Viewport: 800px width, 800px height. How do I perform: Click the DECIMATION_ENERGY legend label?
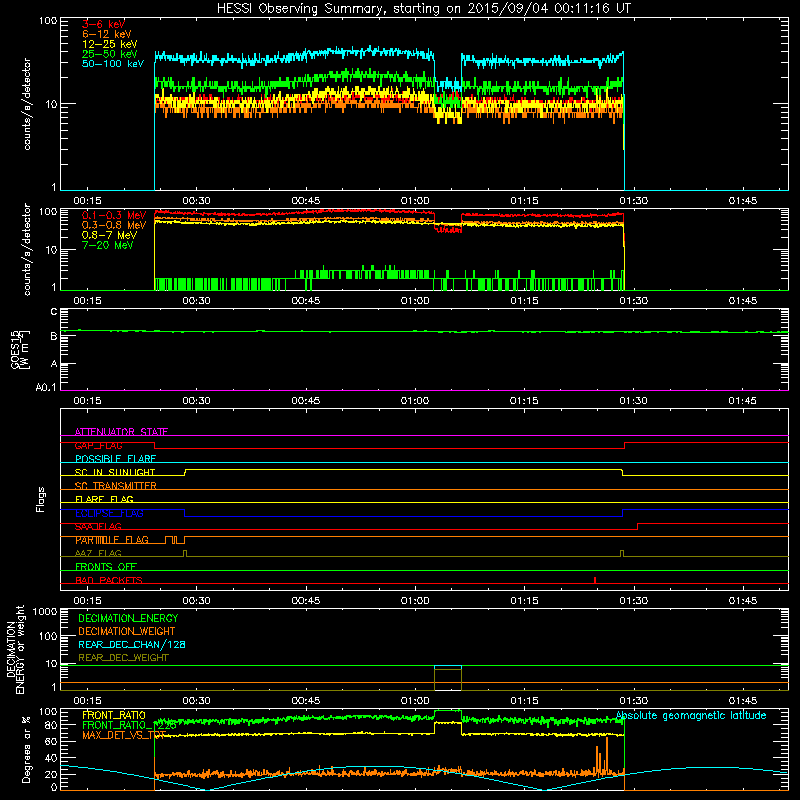click(x=128, y=618)
